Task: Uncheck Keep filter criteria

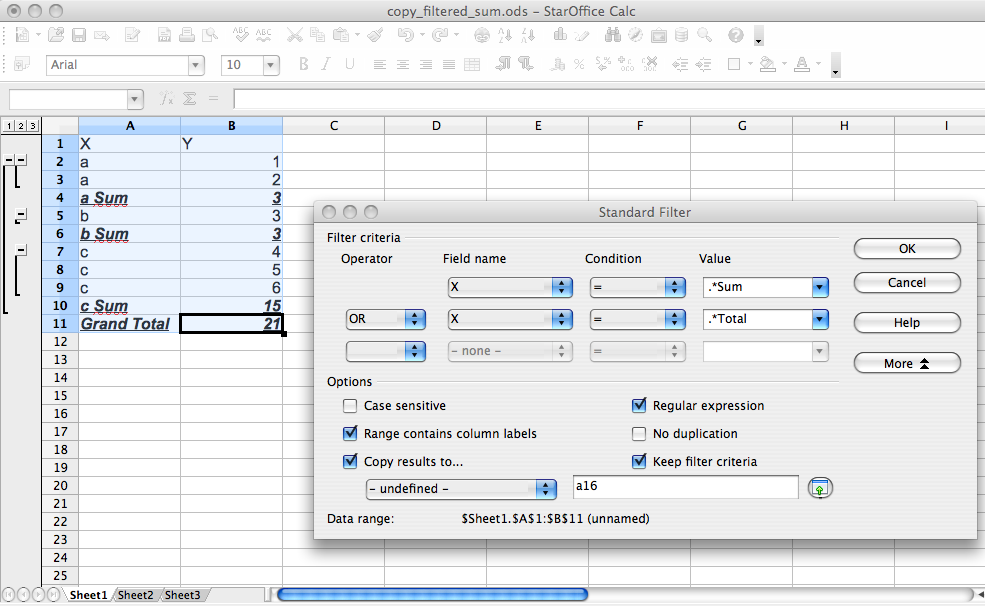Action: 638,461
